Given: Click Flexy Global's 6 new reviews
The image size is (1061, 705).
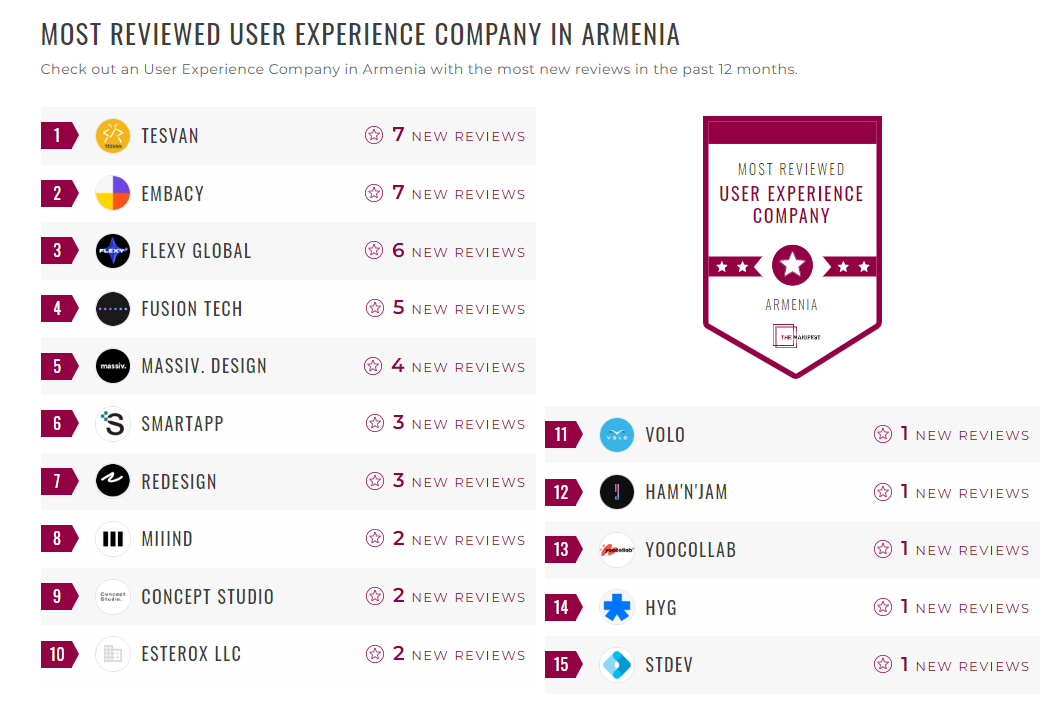Looking at the screenshot, I should [x=458, y=251].
